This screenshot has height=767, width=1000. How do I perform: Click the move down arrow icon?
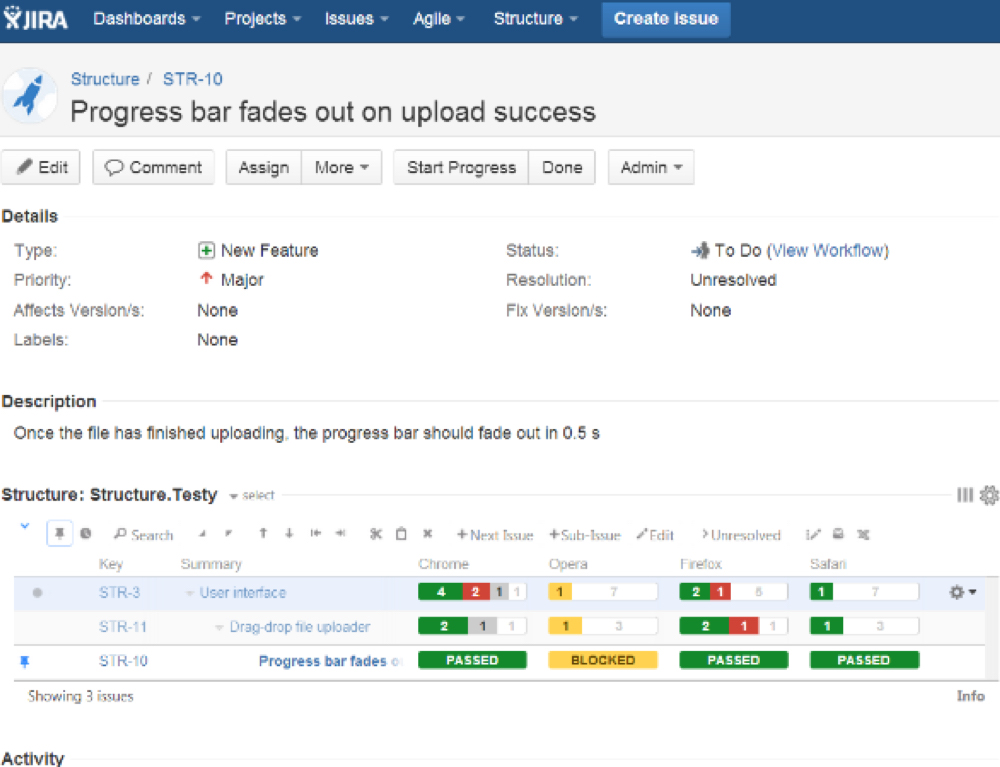click(289, 534)
